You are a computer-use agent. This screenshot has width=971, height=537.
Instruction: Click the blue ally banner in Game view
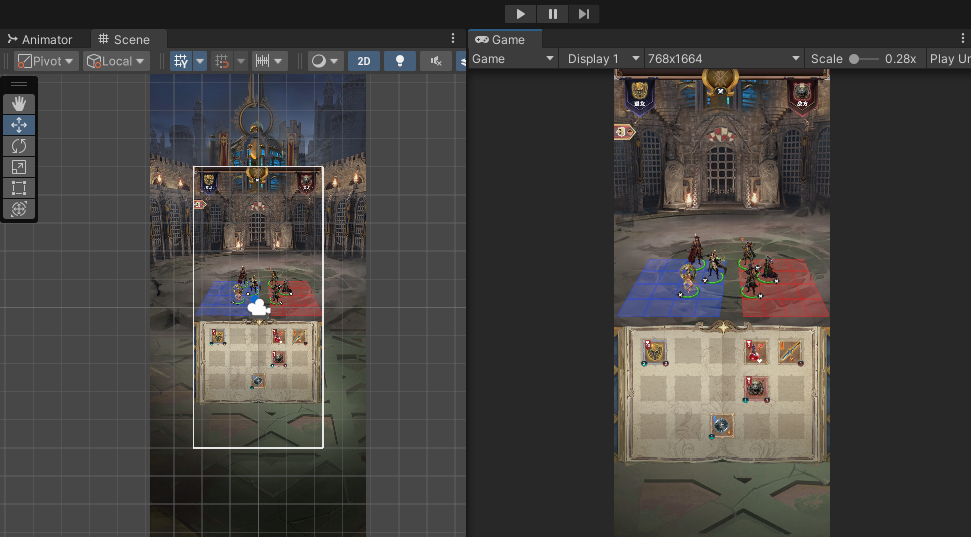(639, 95)
